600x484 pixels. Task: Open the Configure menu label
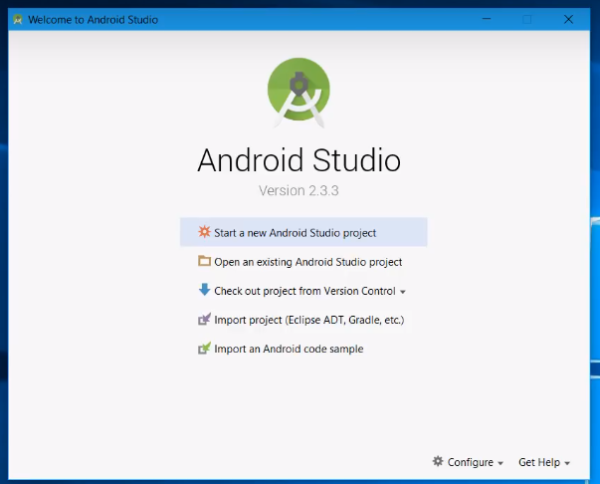click(470, 462)
